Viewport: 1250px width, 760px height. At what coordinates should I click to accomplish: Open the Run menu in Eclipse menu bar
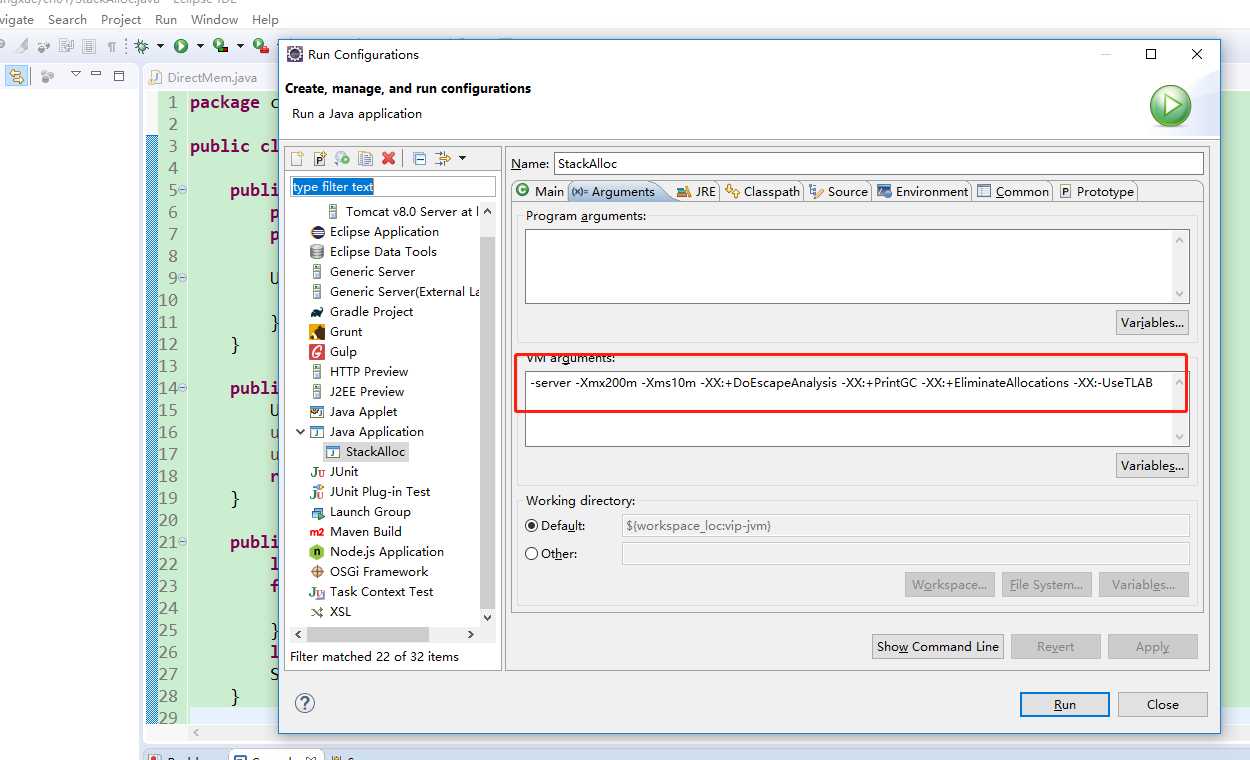pyautogui.click(x=166, y=19)
